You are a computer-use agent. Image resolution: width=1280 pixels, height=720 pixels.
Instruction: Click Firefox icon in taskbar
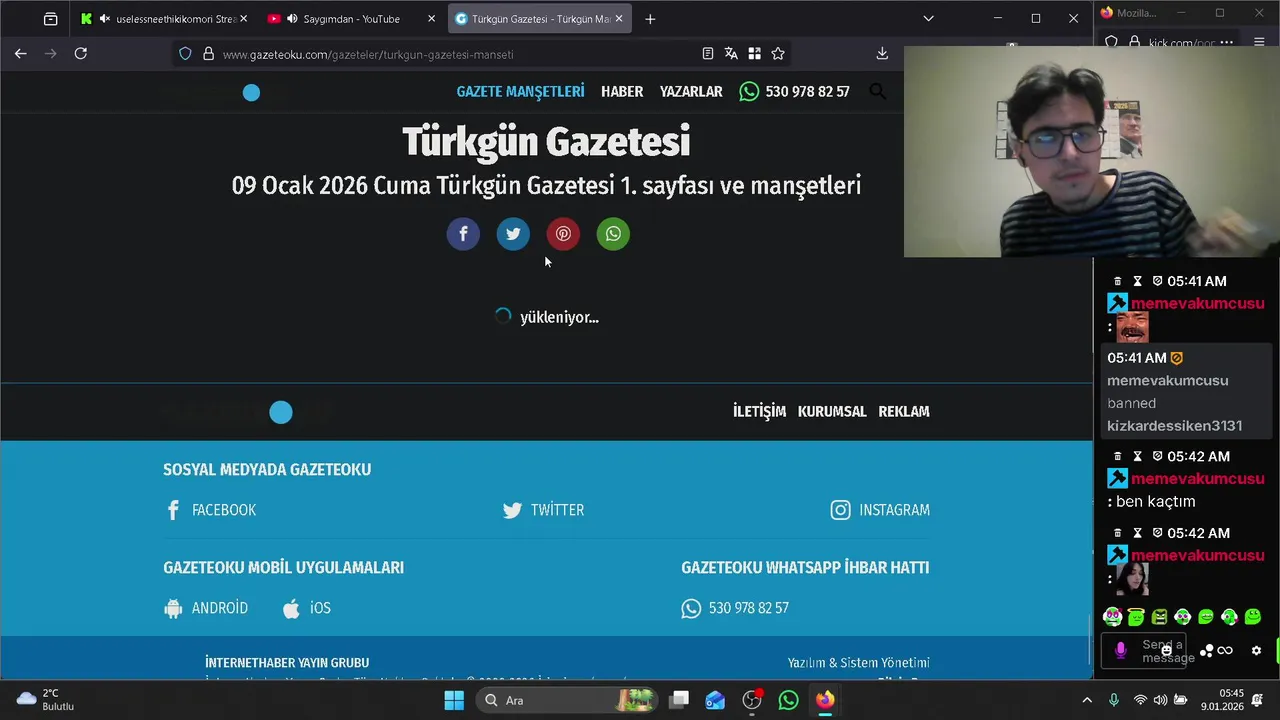coord(825,700)
